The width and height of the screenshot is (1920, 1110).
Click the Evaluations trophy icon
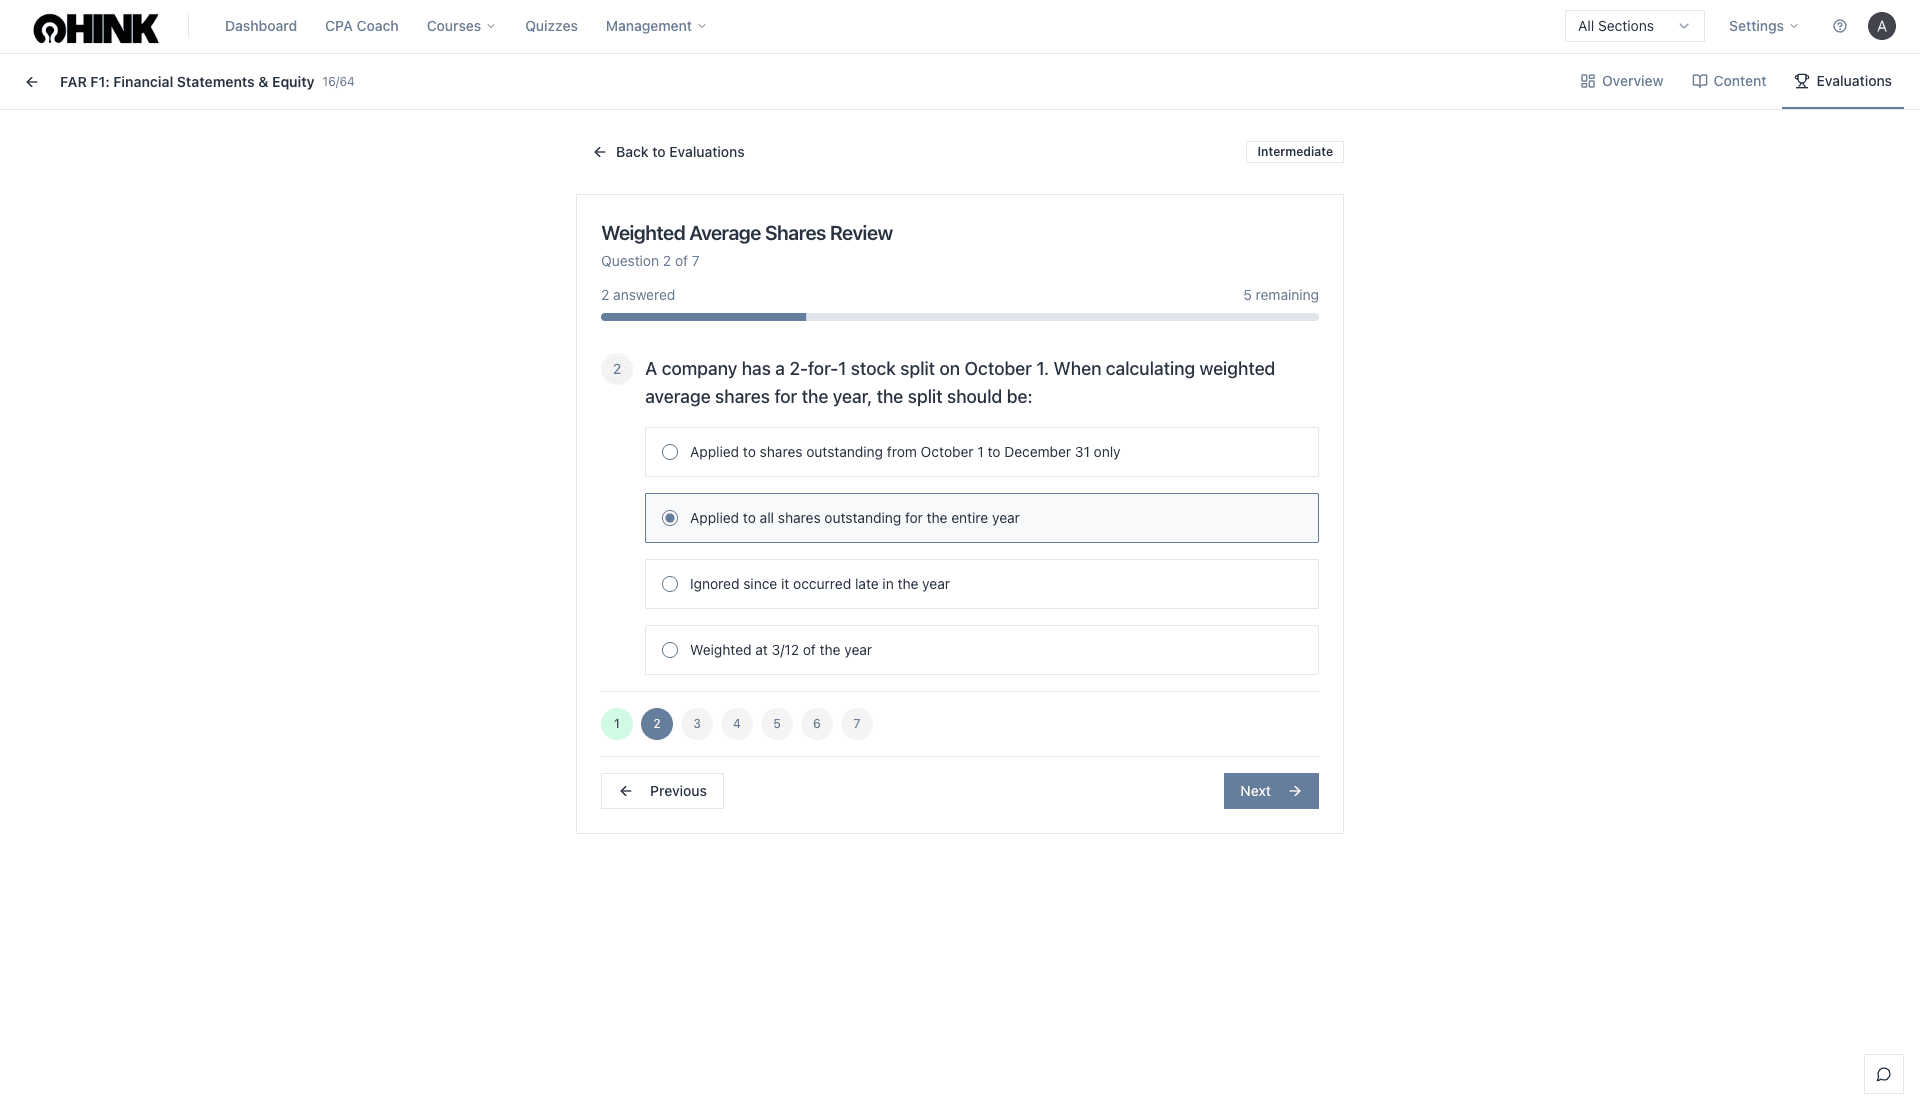pos(1802,81)
